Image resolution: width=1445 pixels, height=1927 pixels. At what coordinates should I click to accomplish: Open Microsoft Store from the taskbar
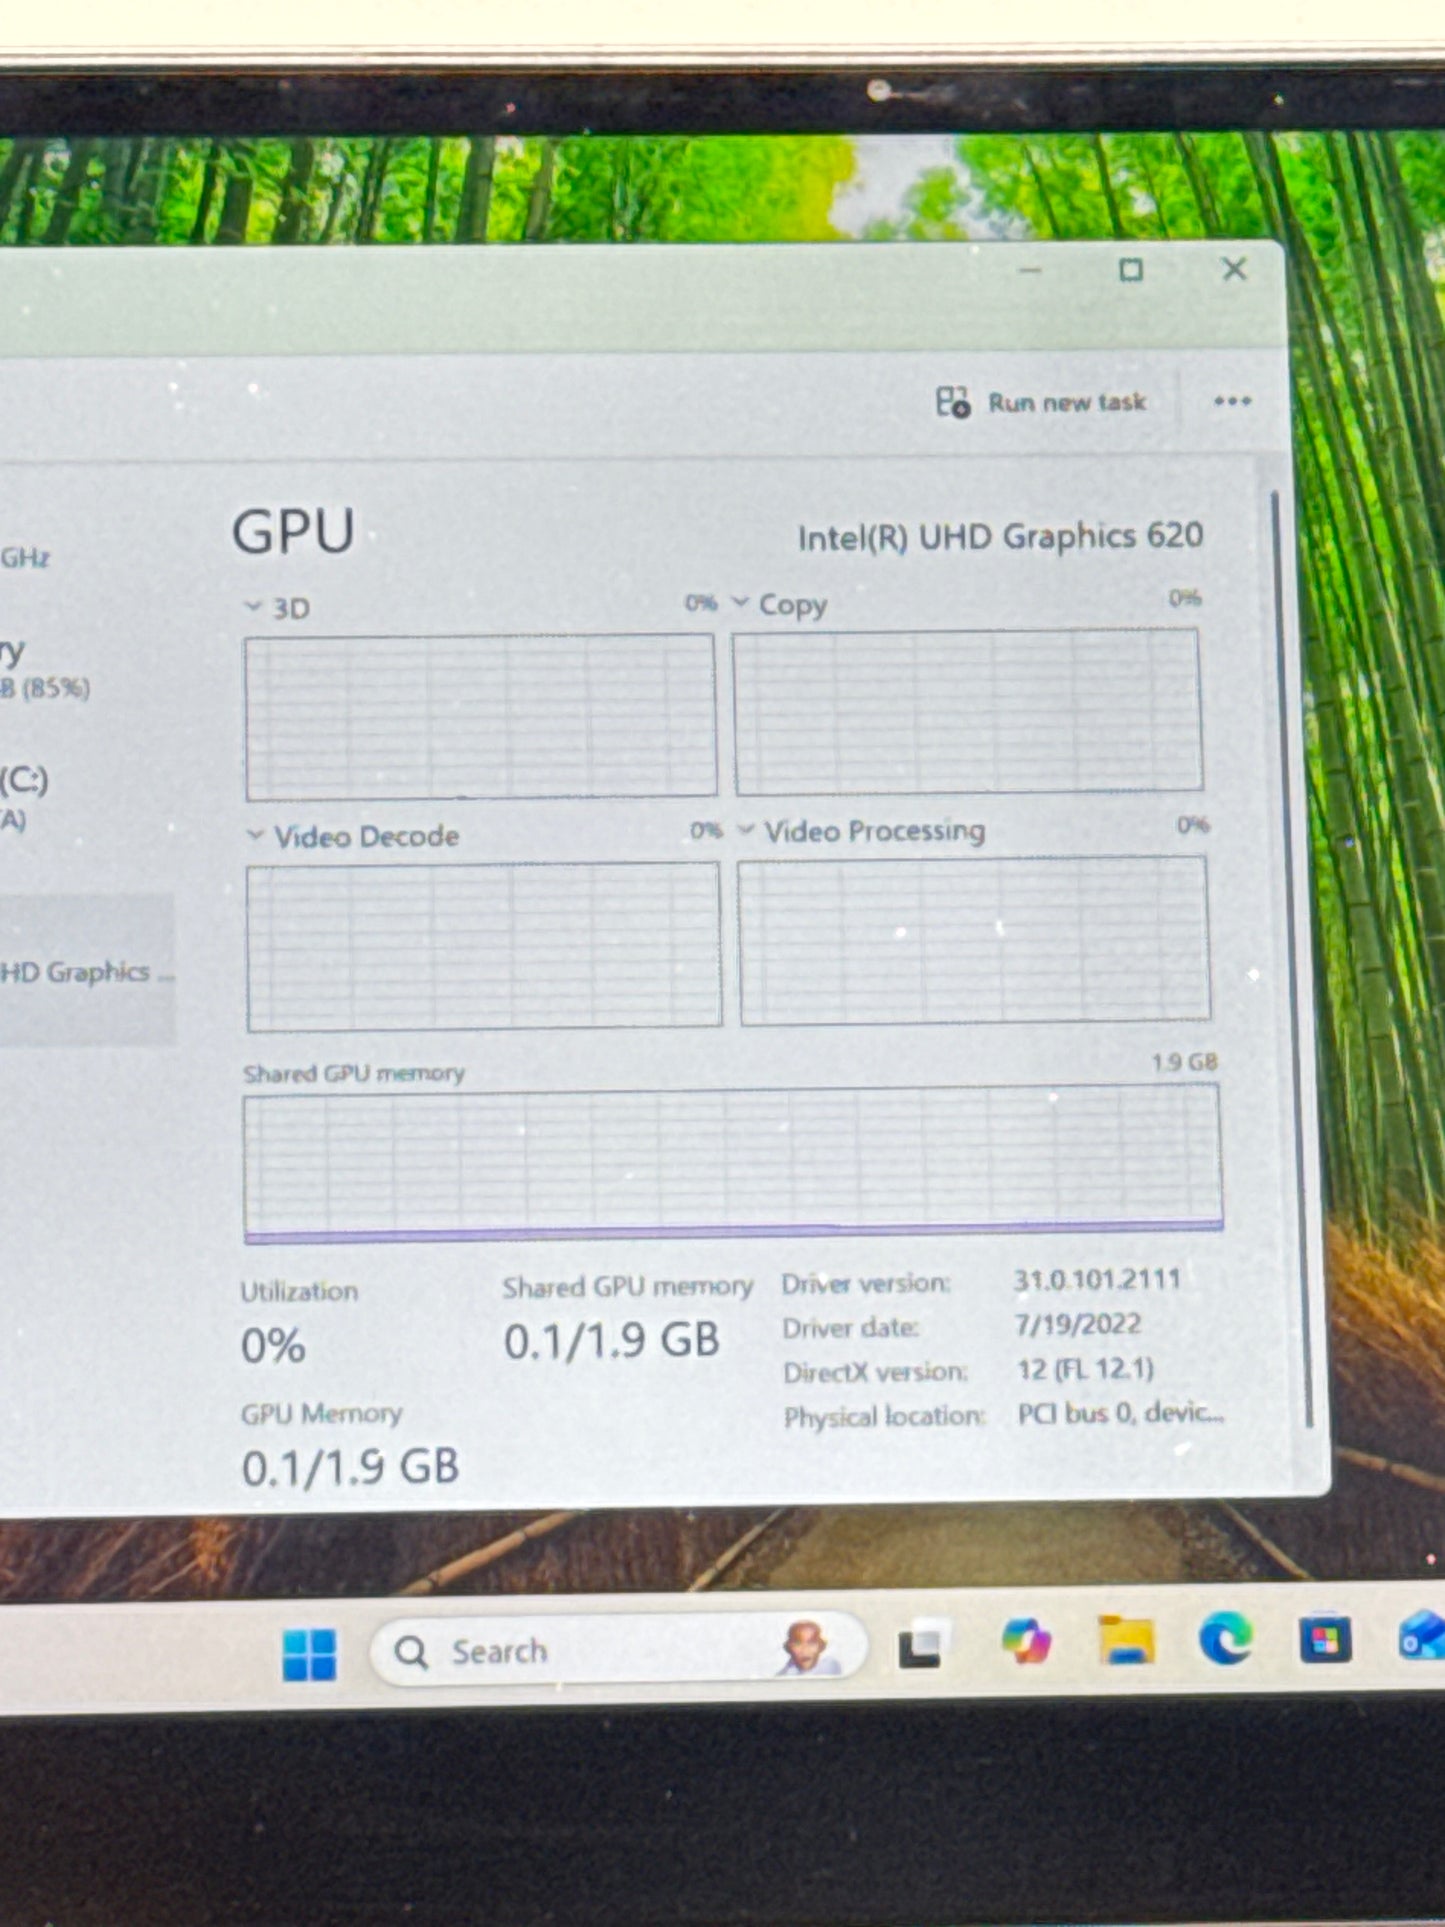[1325, 1640]
